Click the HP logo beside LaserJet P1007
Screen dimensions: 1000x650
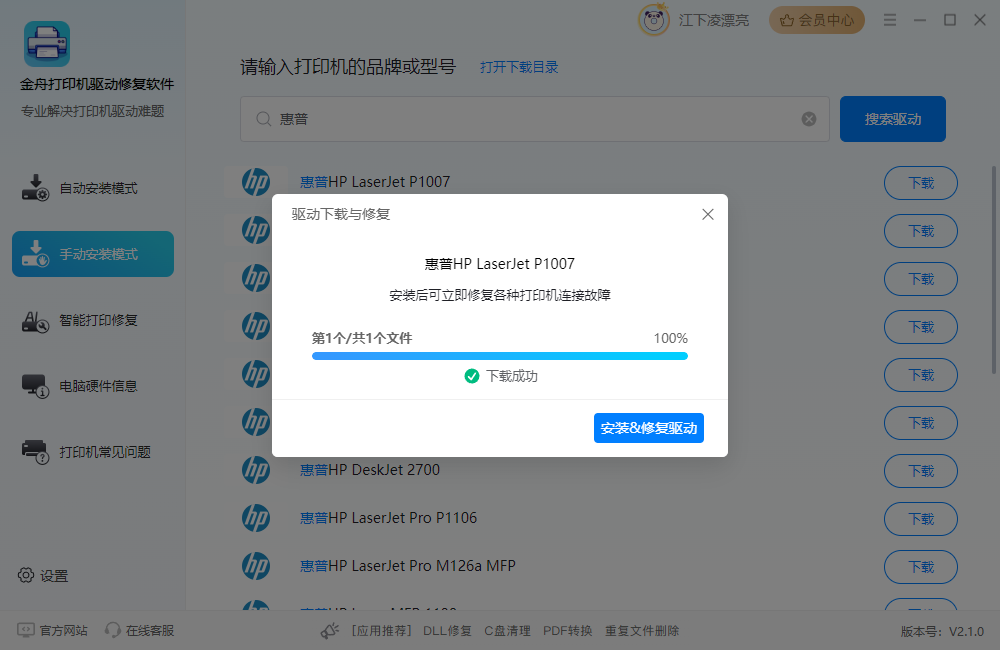[257, 182]
